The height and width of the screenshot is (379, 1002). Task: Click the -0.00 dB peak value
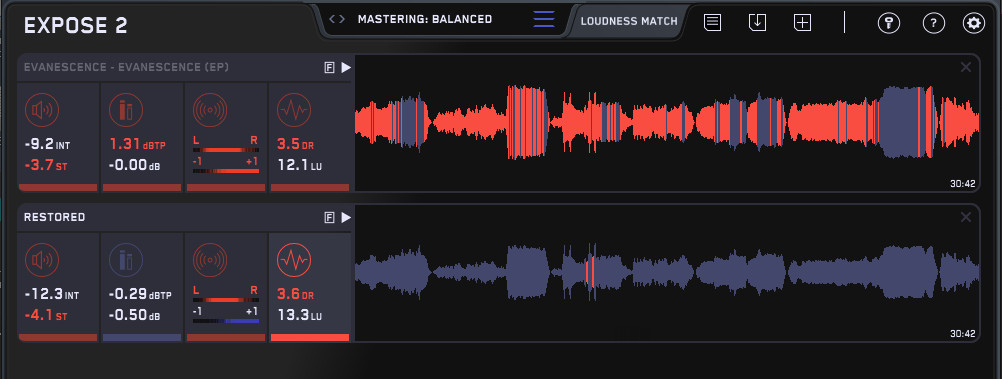pyautogui.click(x=134, y=166)
